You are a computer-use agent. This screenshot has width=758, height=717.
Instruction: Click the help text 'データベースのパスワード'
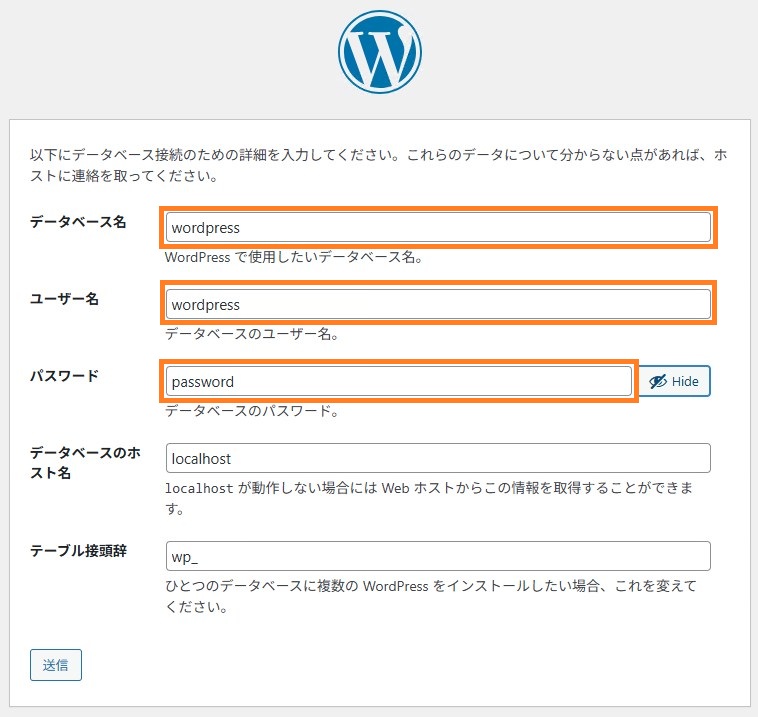click(x=251, y=410)
